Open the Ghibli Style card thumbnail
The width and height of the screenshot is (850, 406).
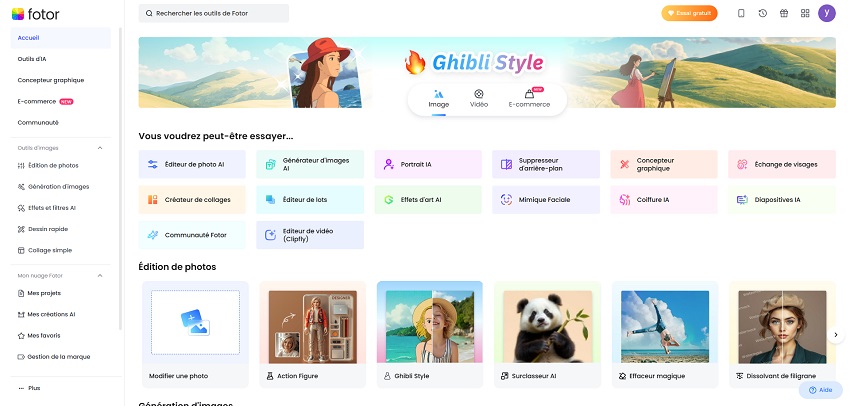point(430,327)
